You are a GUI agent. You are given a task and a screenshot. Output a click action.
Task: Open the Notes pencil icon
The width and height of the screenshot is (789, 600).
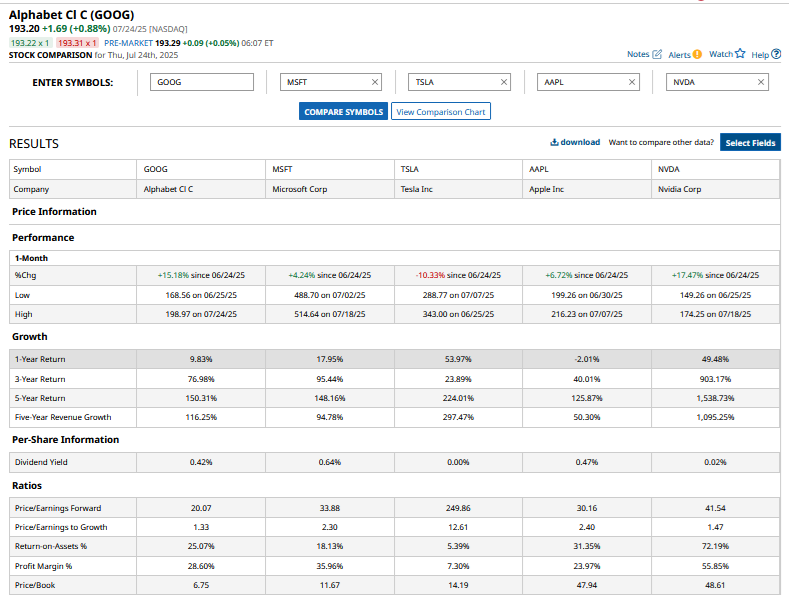[x=657, y=54]
